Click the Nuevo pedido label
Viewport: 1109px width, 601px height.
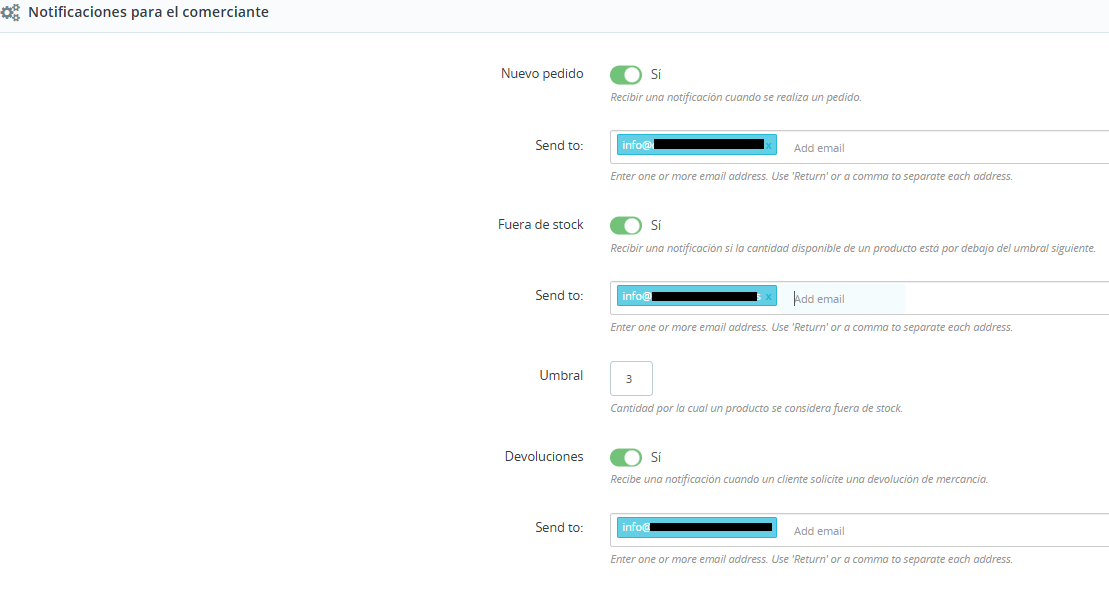point(542,74)
